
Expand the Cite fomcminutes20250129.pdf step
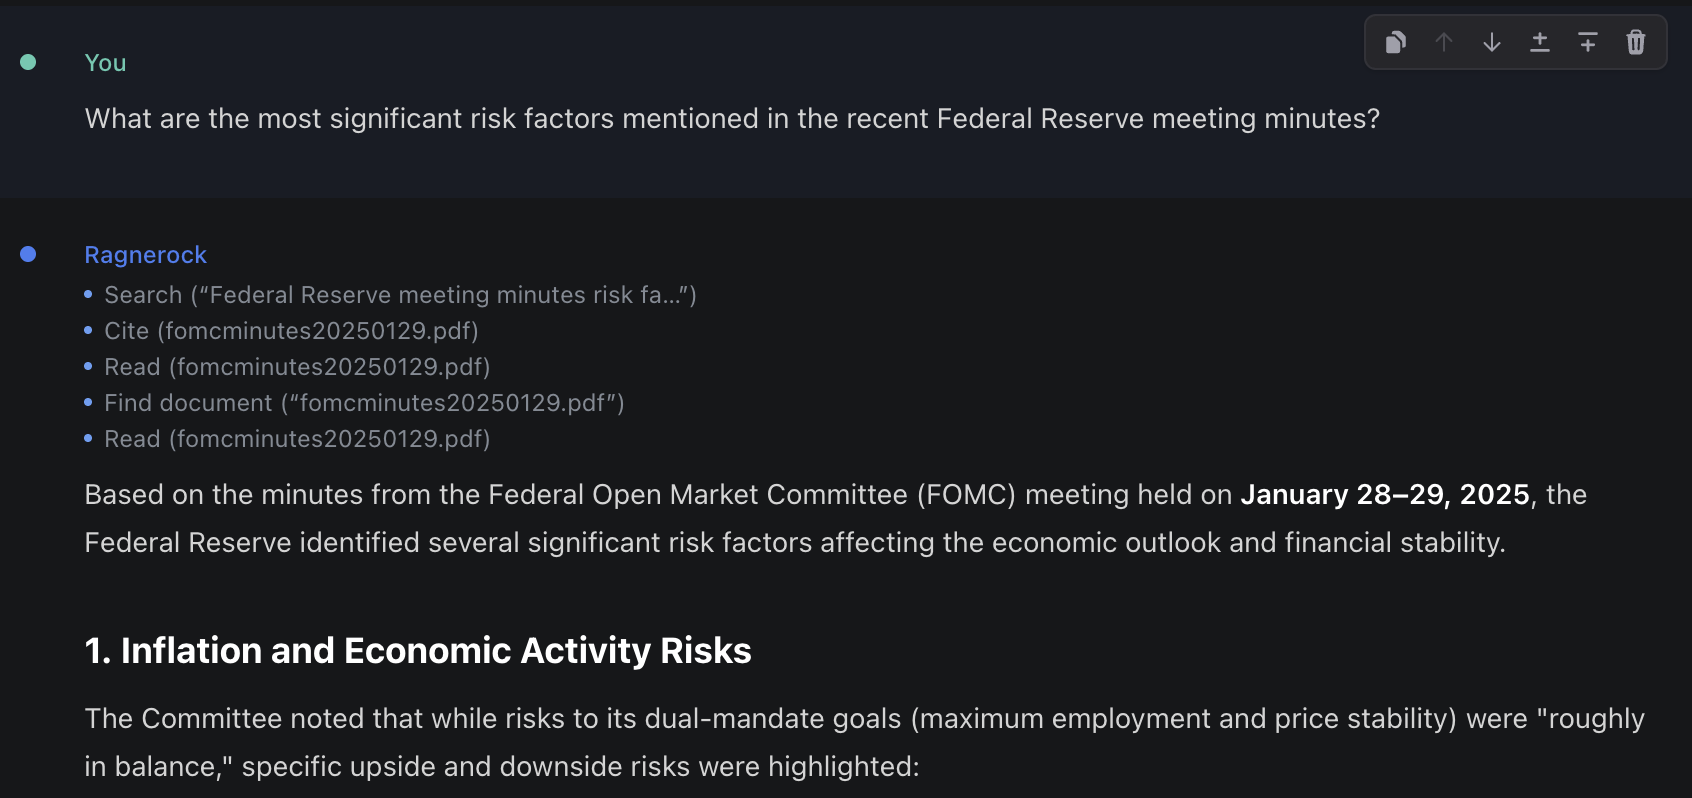(291, 331)
